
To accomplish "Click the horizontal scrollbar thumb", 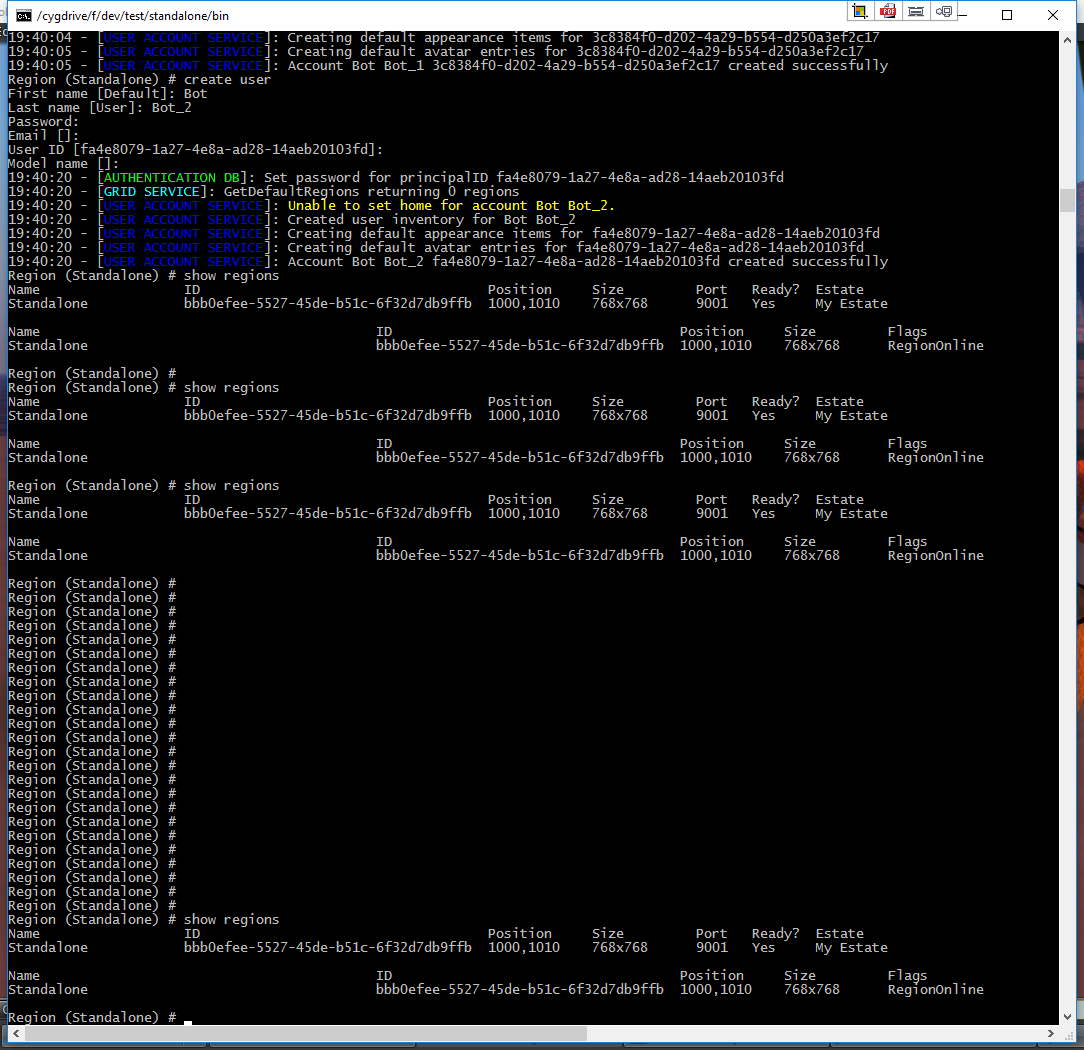I will click(306, 1033).
